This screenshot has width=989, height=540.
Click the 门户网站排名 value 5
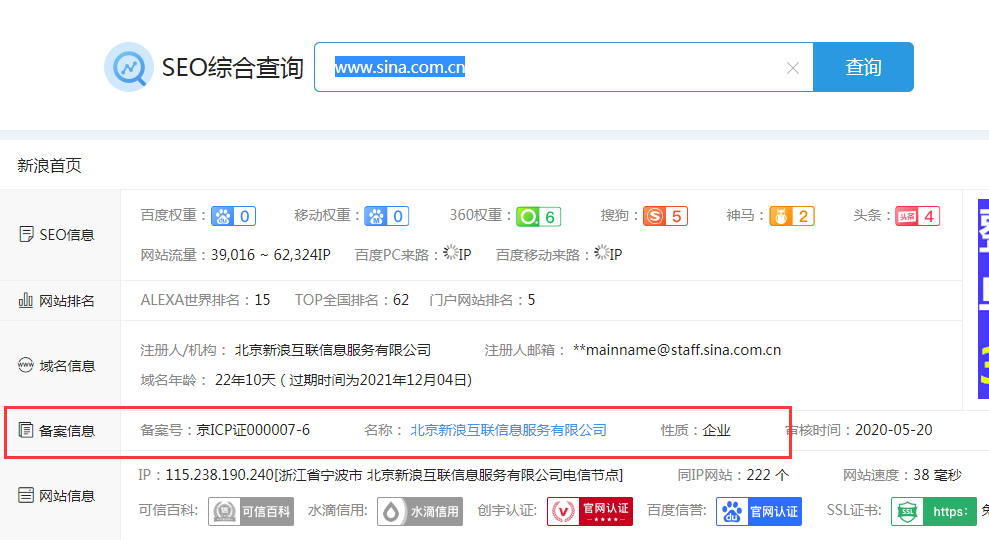click(x=532, y=300)
